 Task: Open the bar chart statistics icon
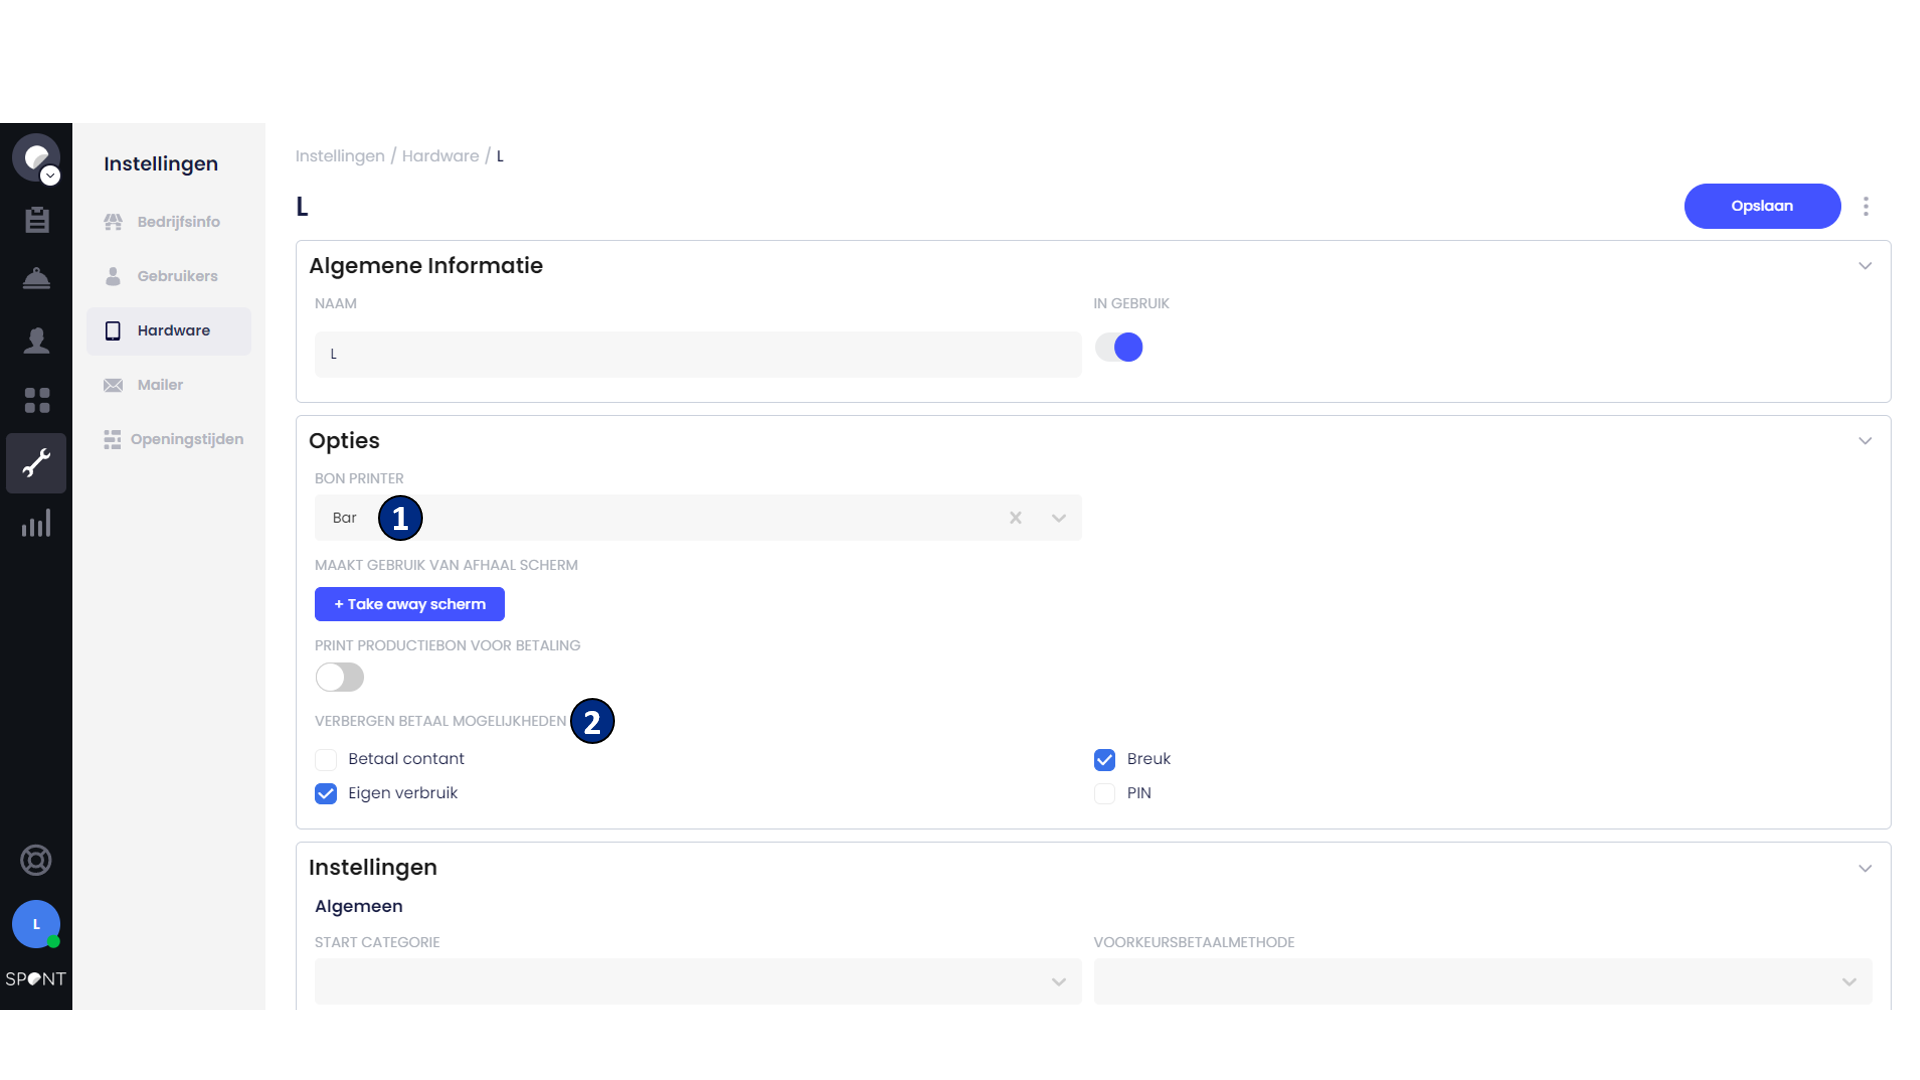click(37, 524)
